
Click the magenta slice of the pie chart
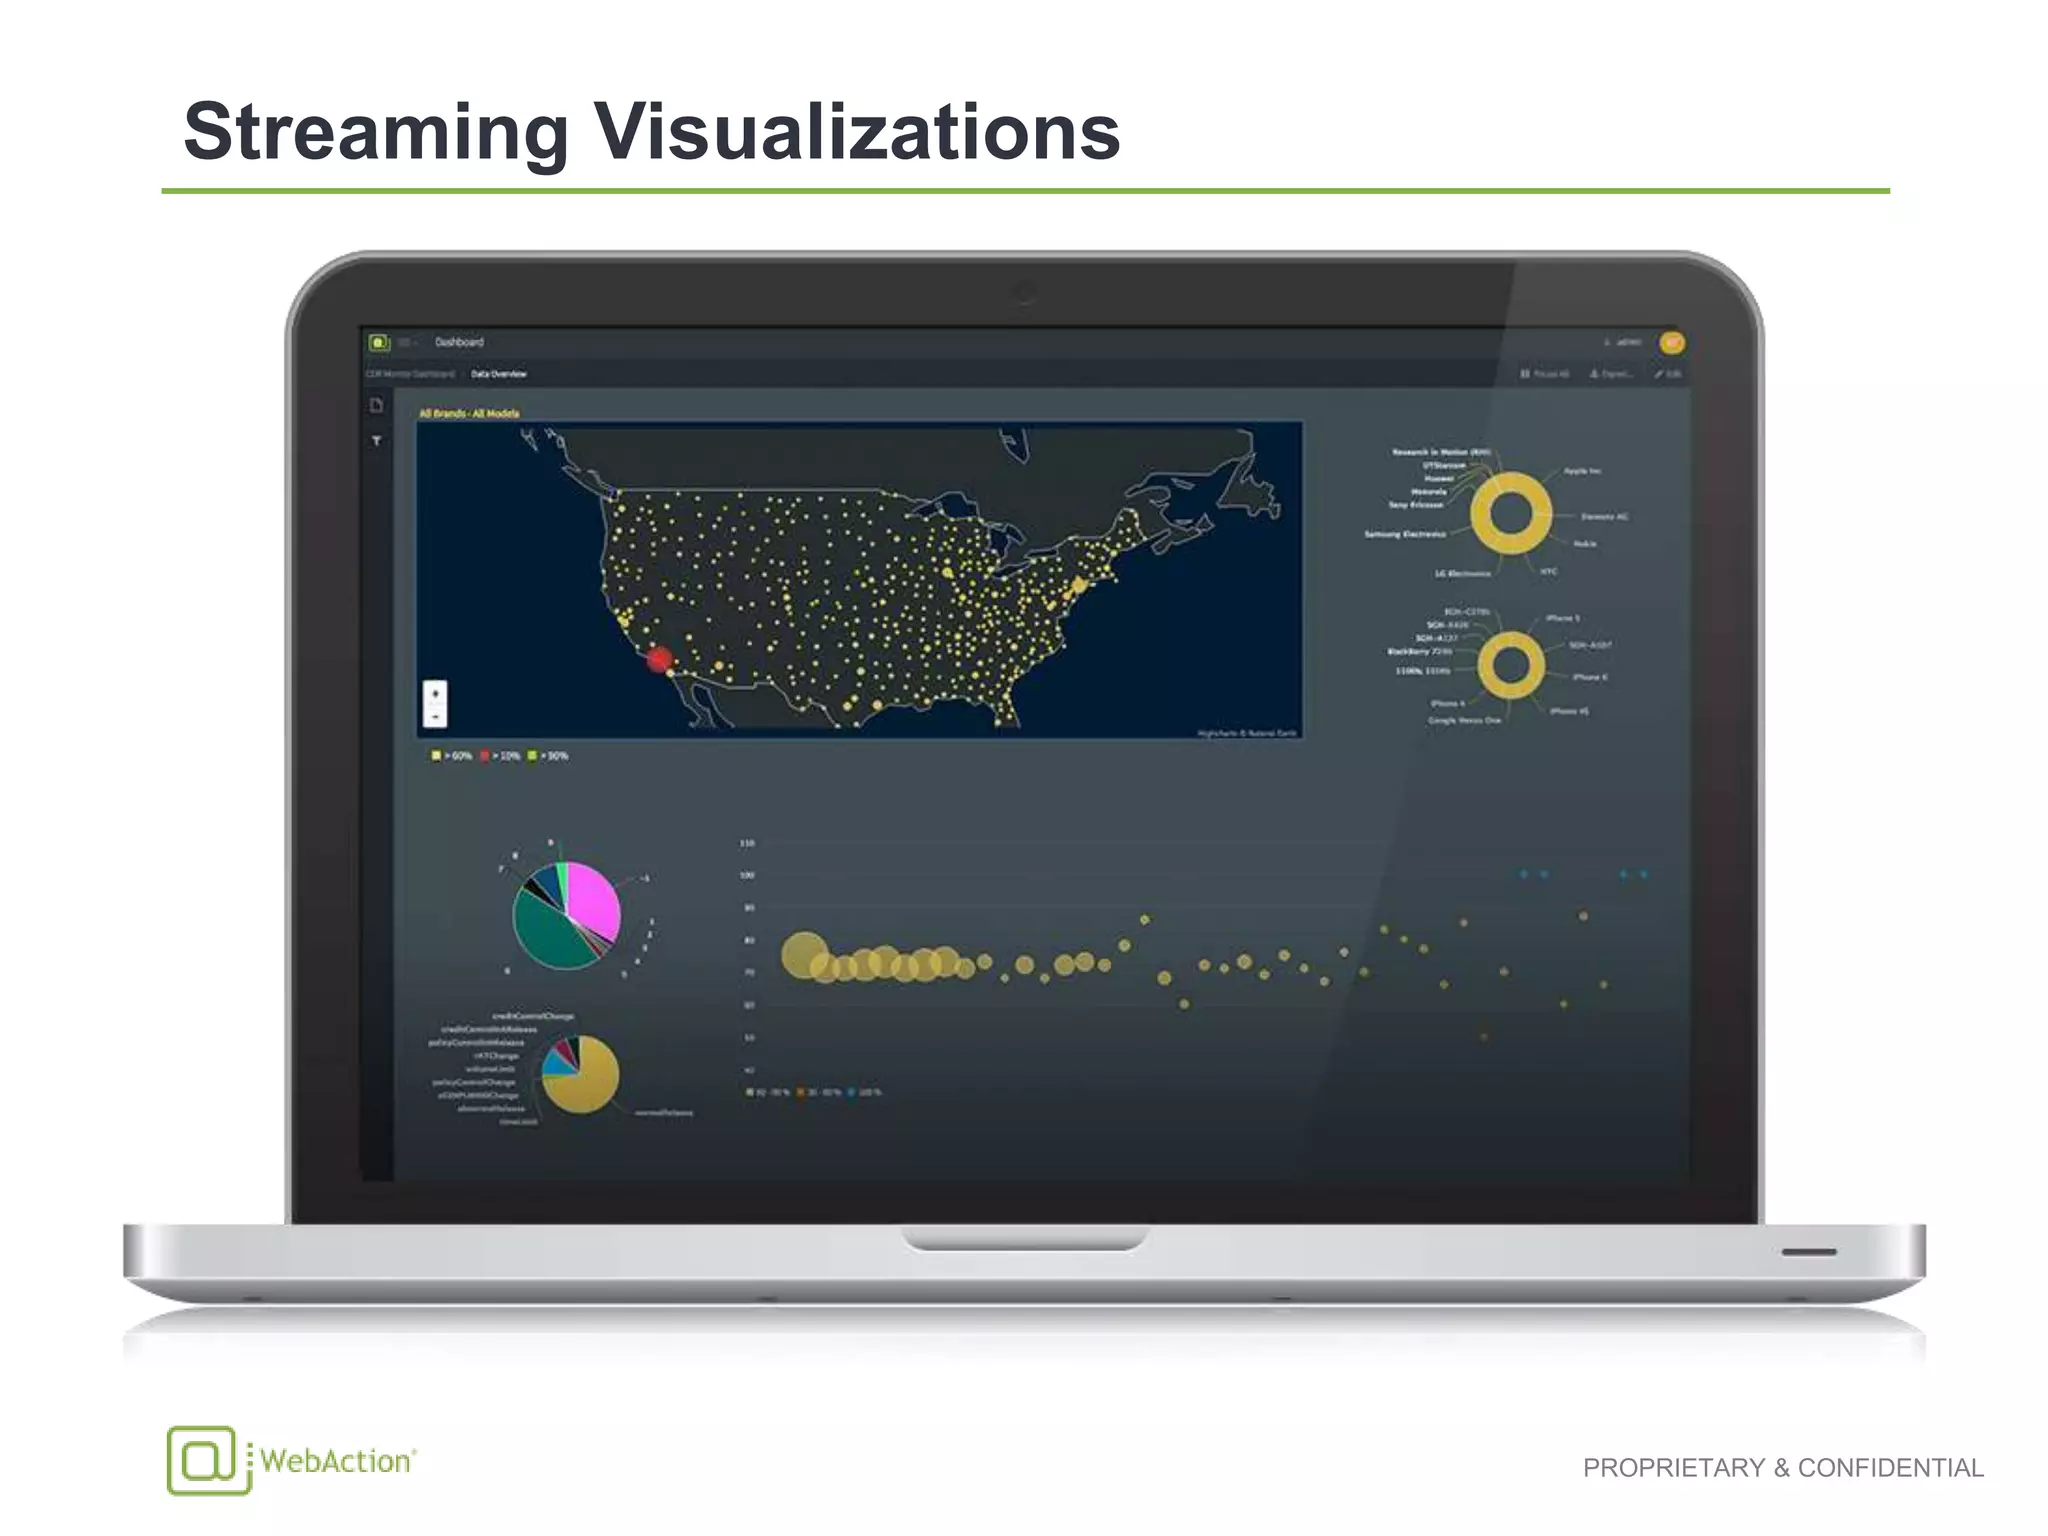[x=594, y=900]
